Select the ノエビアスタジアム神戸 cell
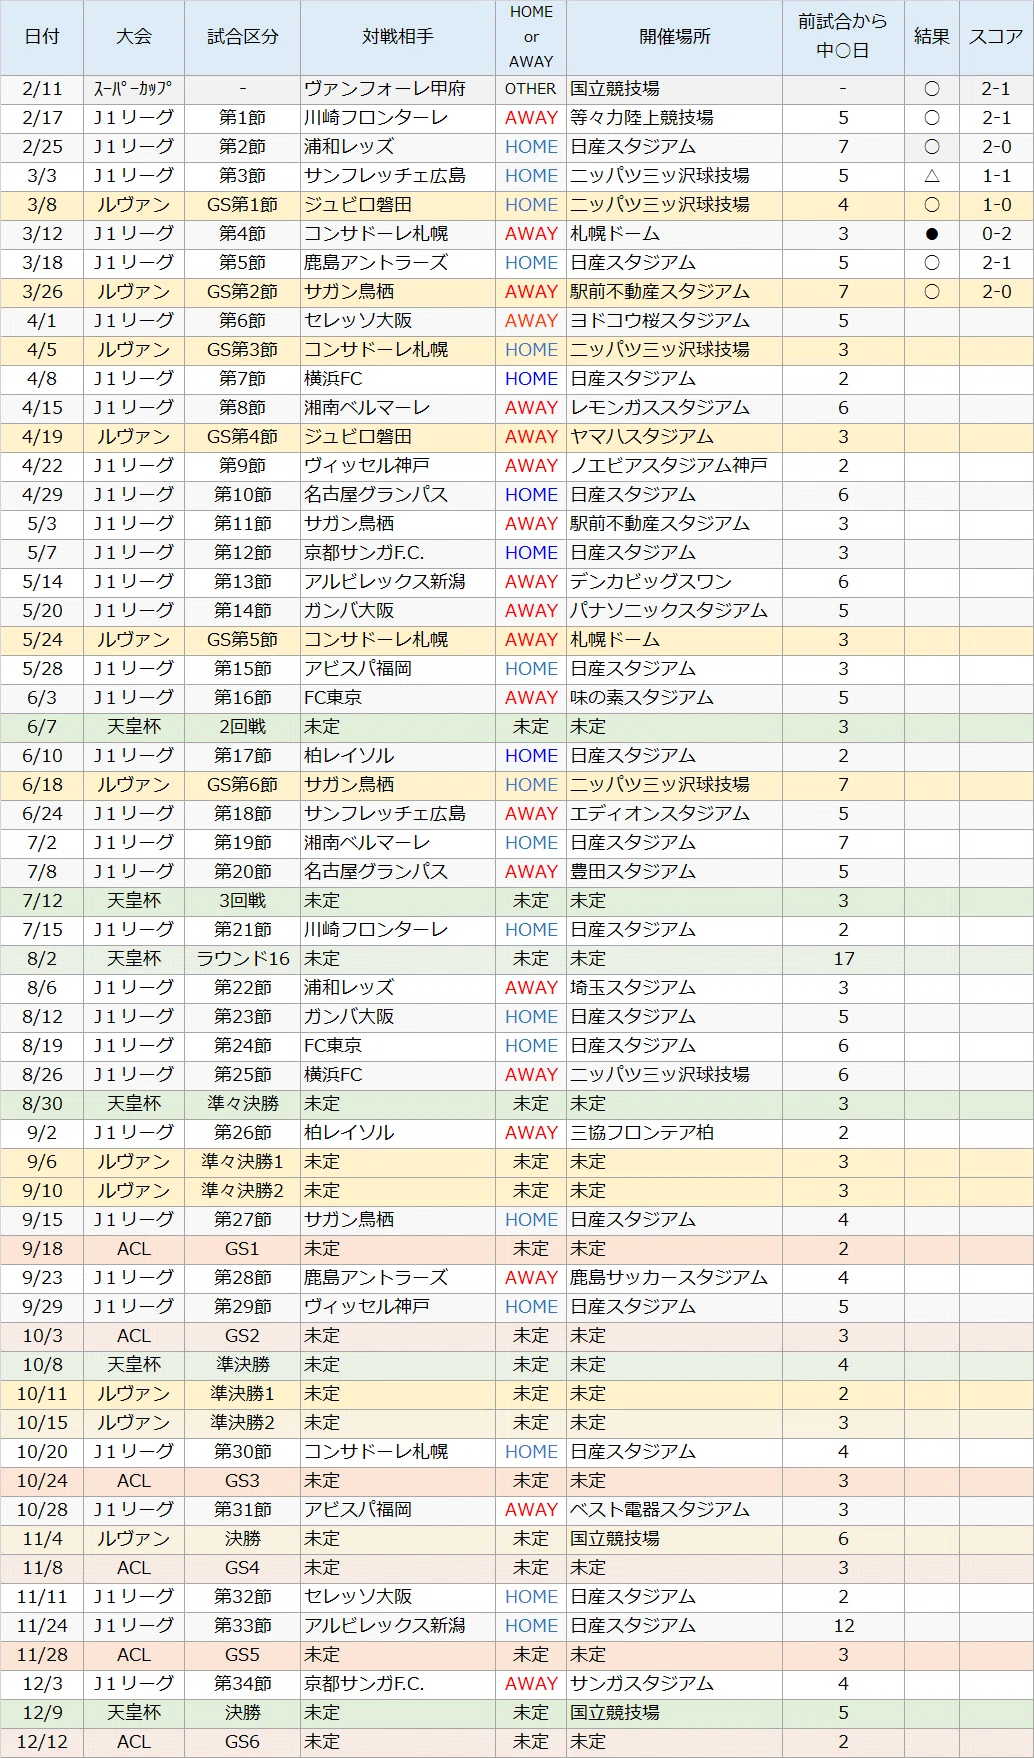The width and height of the screenshot is (1034, 1758). tap(675, 466)
